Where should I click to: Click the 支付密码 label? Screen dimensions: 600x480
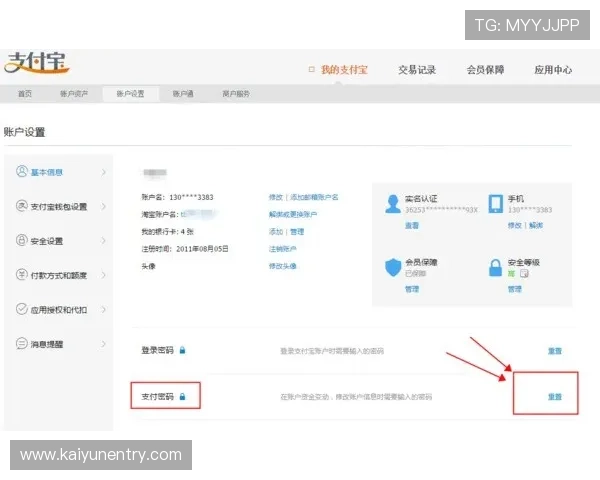click(157, 397)
